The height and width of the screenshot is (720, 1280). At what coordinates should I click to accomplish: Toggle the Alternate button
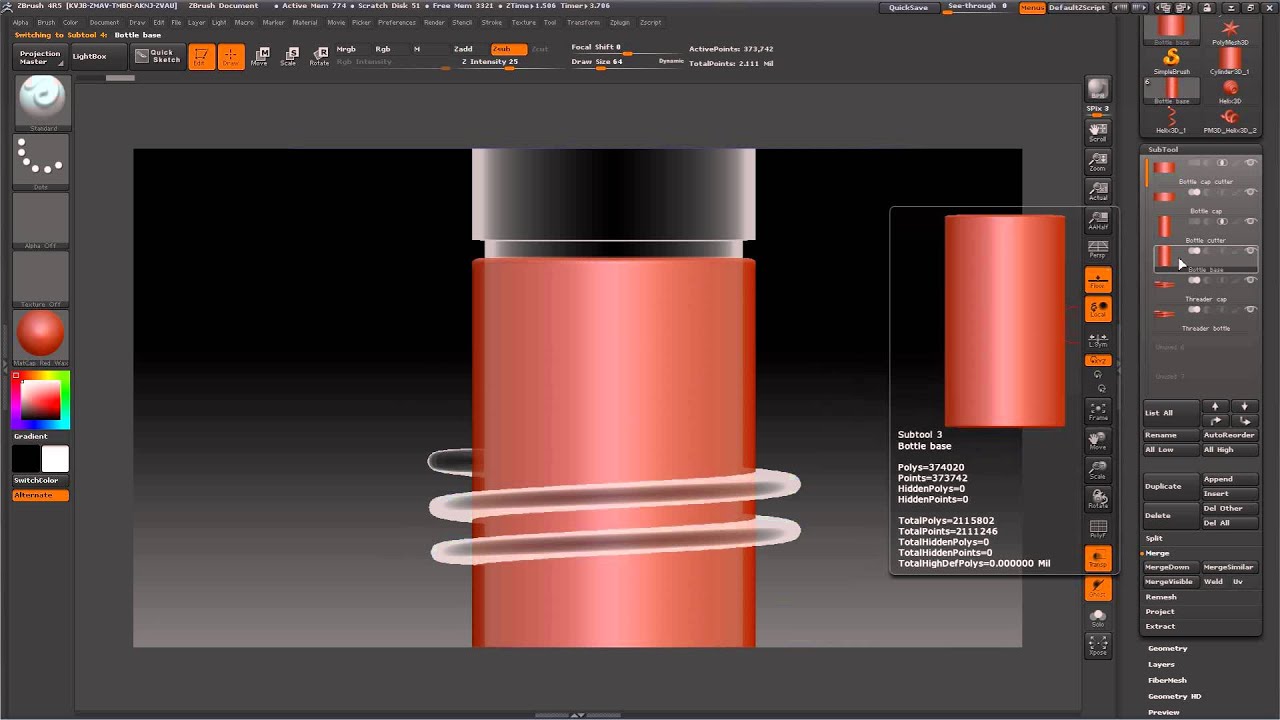(x=41, y=495)
